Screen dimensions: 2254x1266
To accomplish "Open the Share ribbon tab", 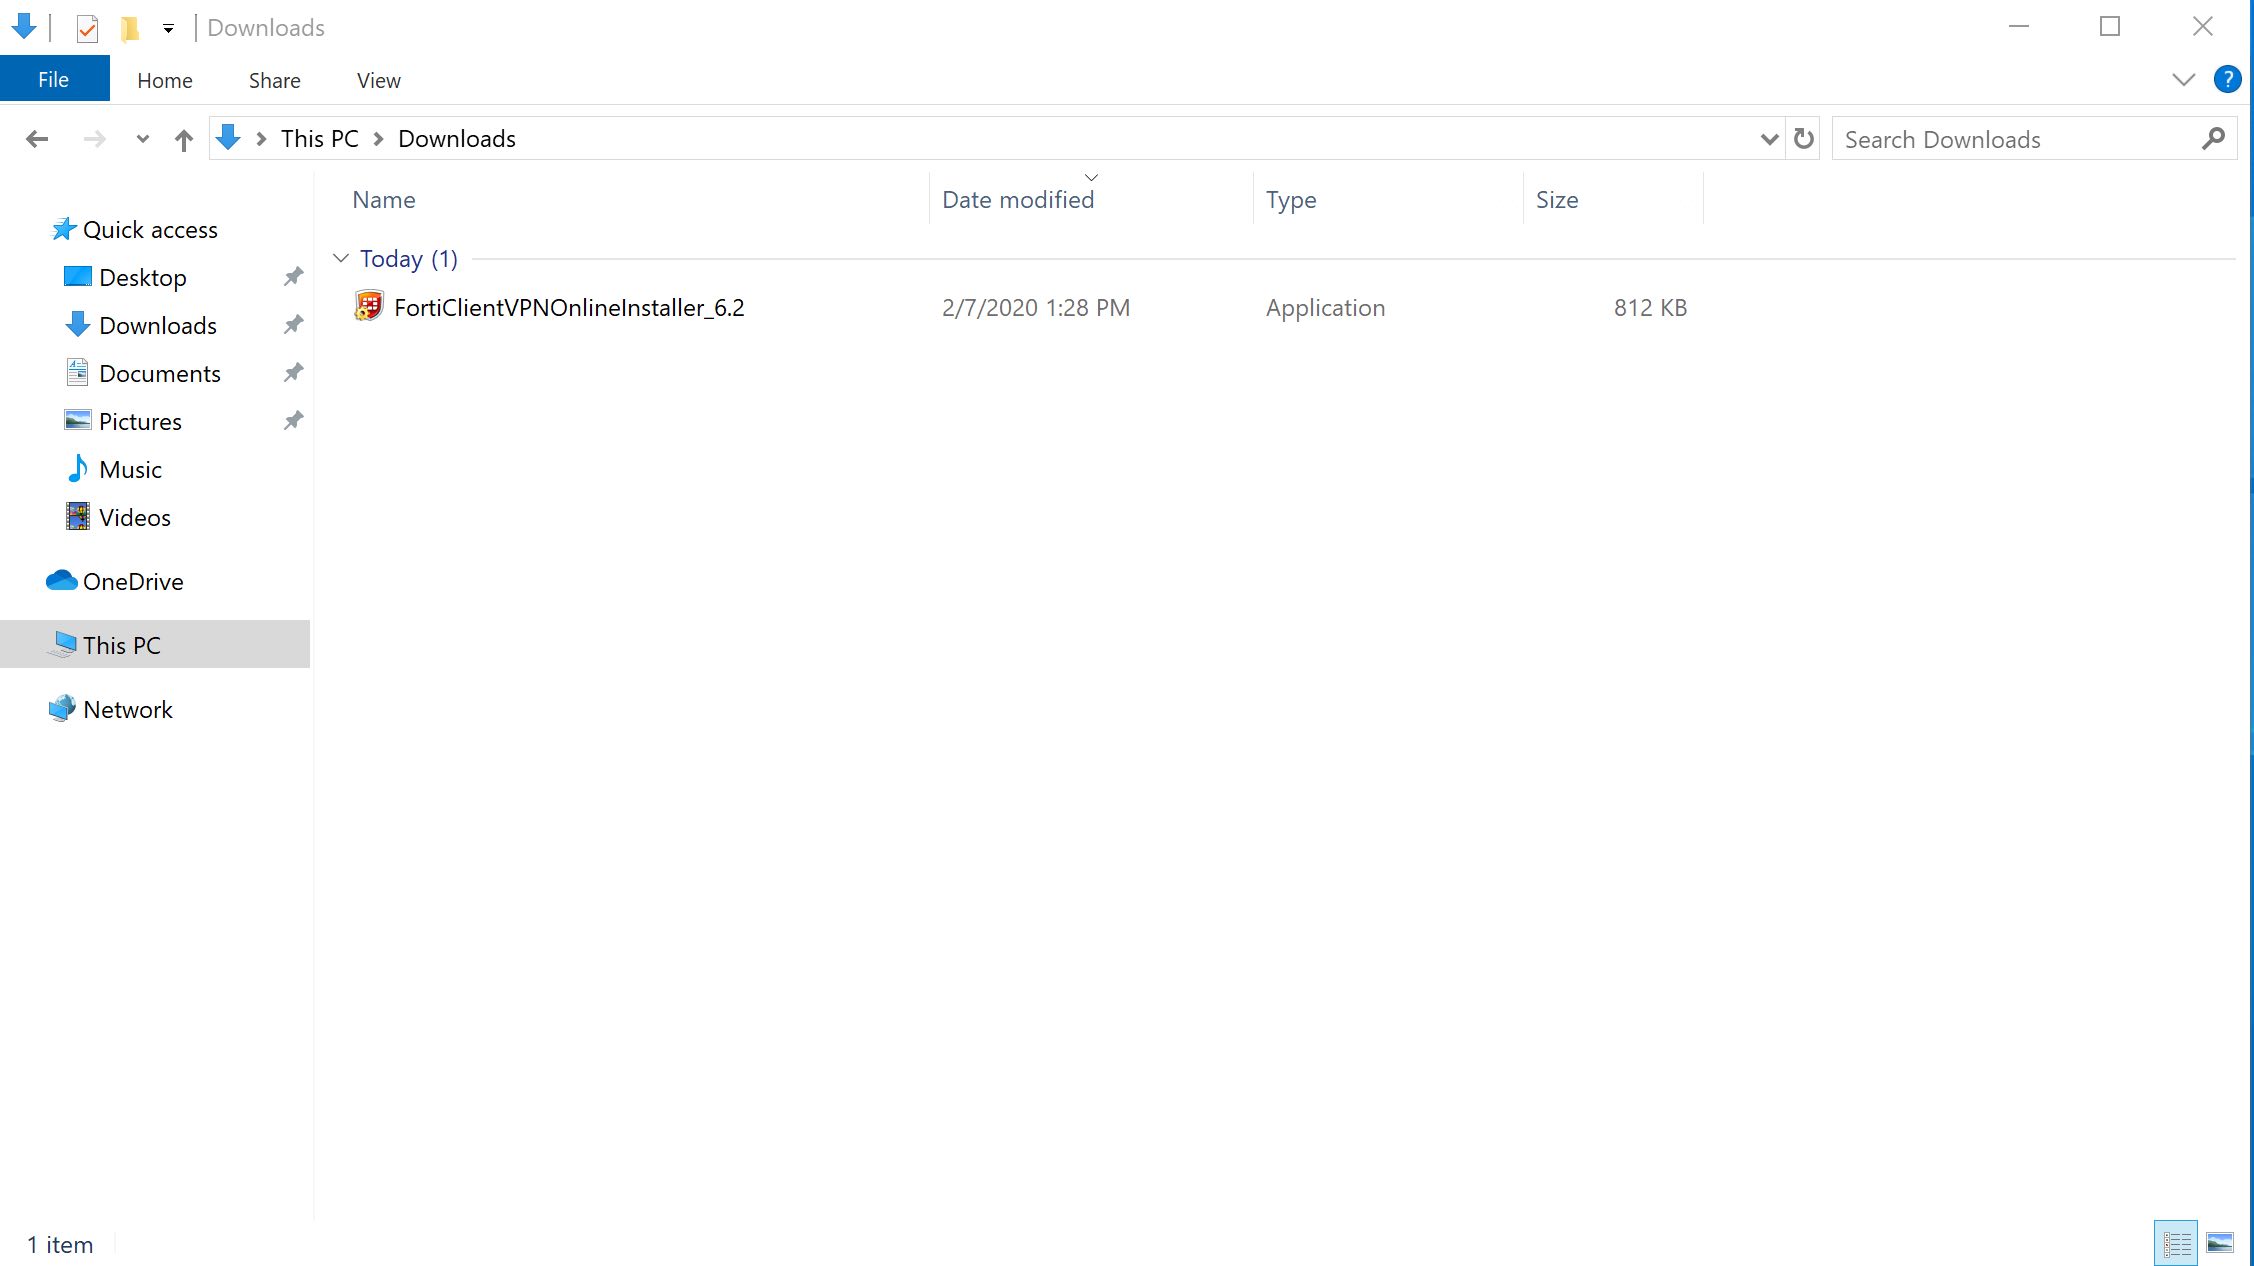I will pyautogui.click(x=275, y=80).
